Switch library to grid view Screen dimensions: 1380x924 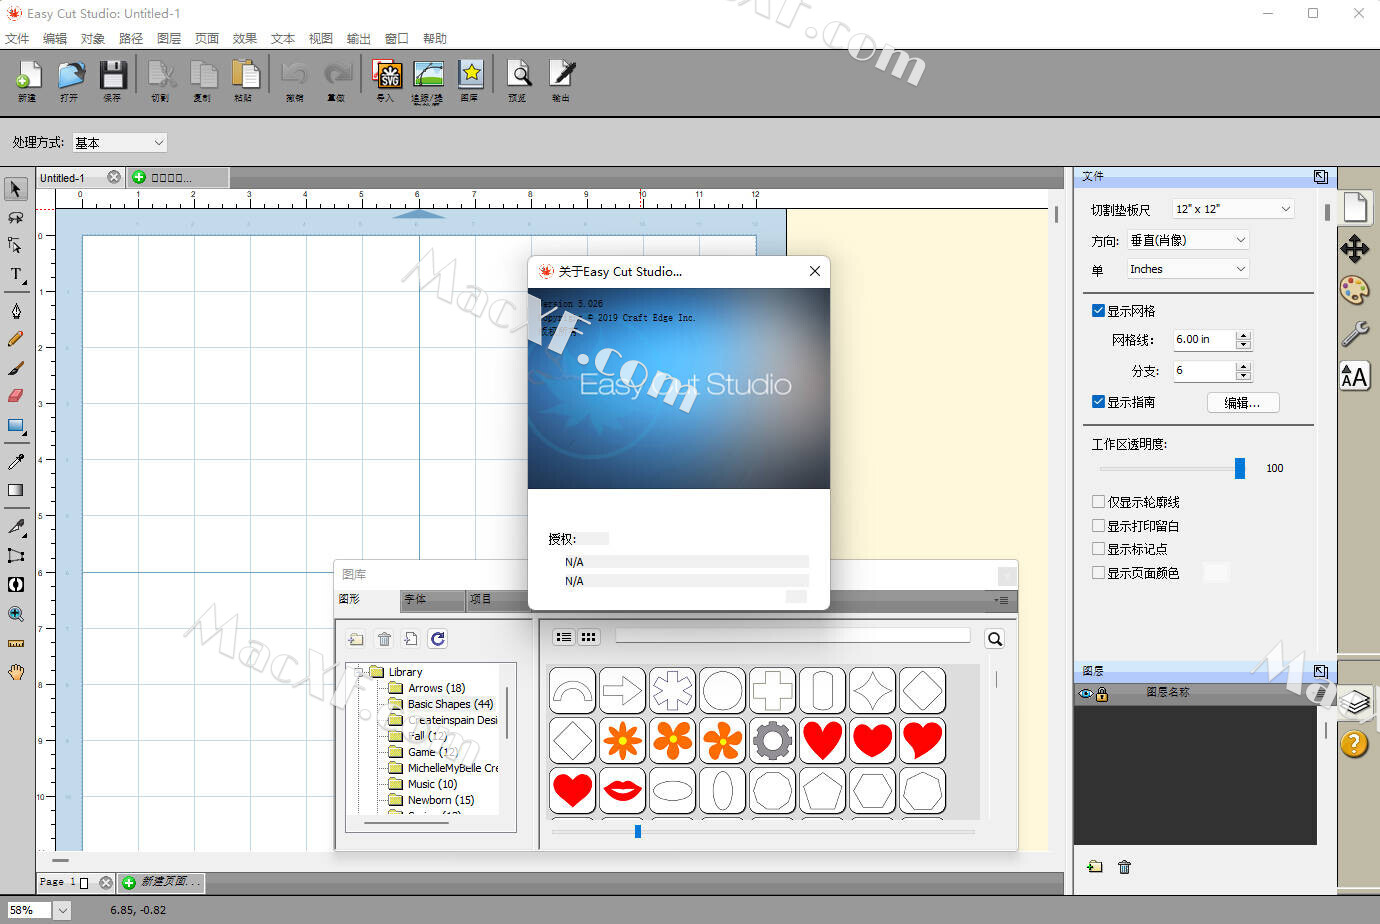click(589, 637)
